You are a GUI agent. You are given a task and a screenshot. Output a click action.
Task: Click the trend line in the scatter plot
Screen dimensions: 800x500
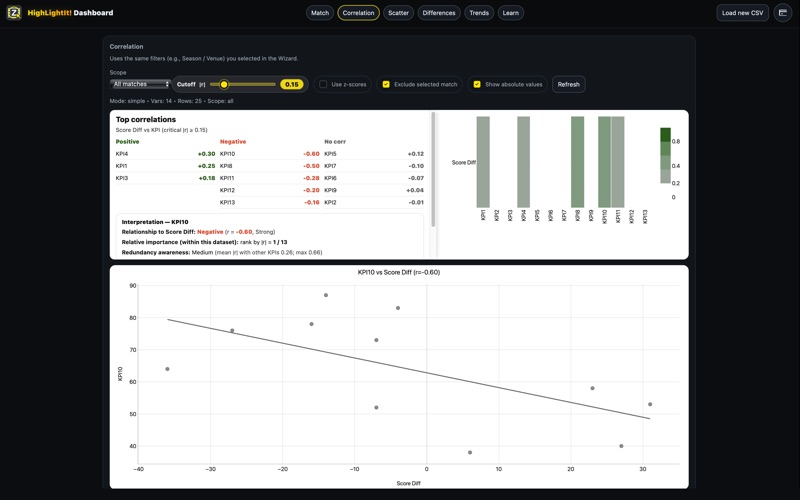(408, 369)
